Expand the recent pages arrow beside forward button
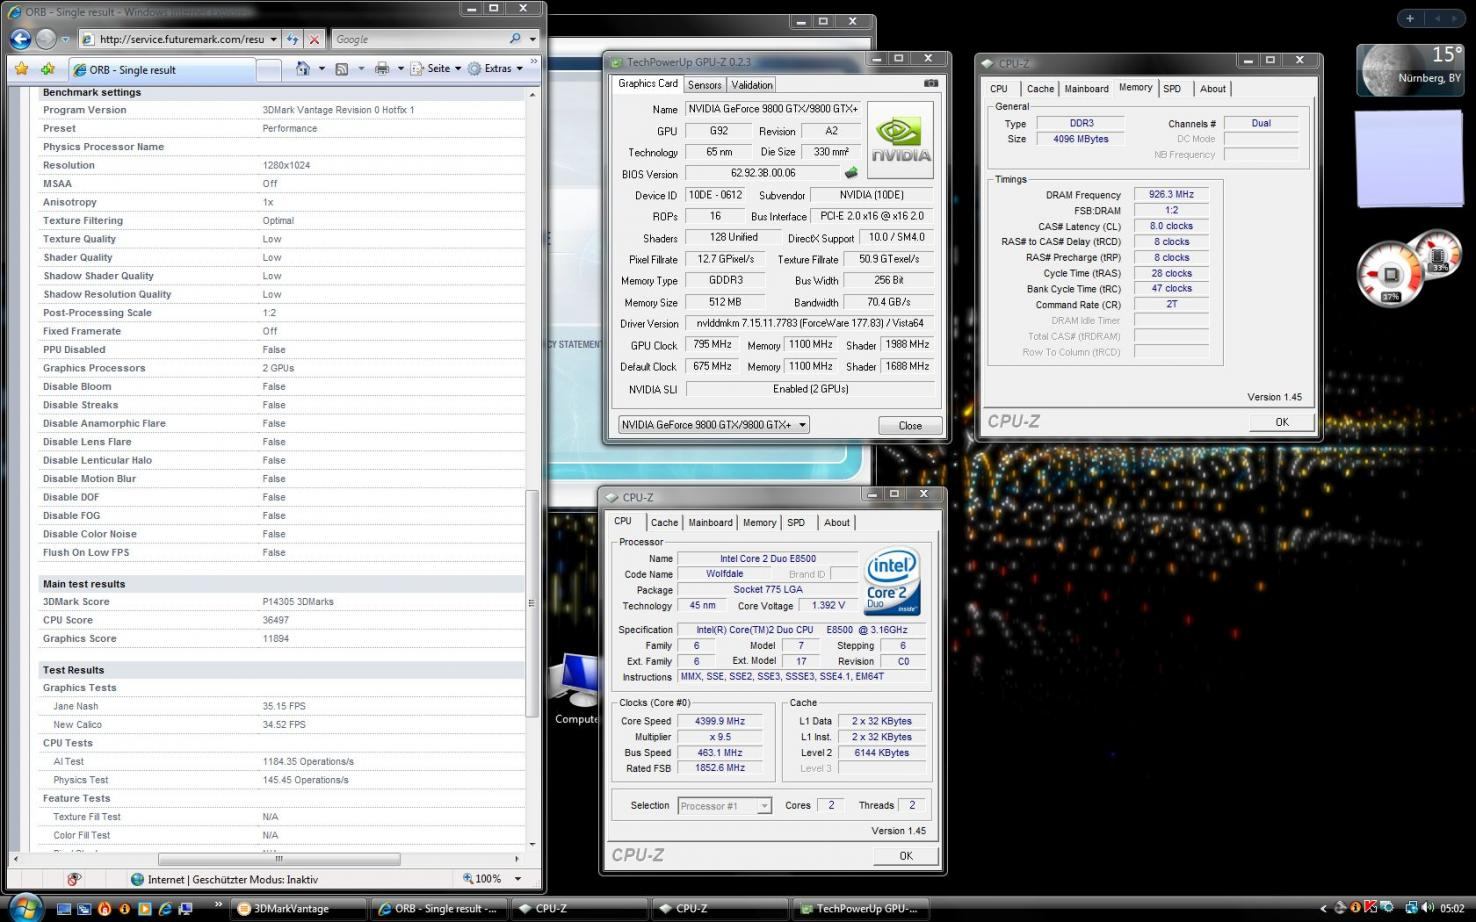The width and height of the screenshot is (1476, 922). [x=65, y=40]
